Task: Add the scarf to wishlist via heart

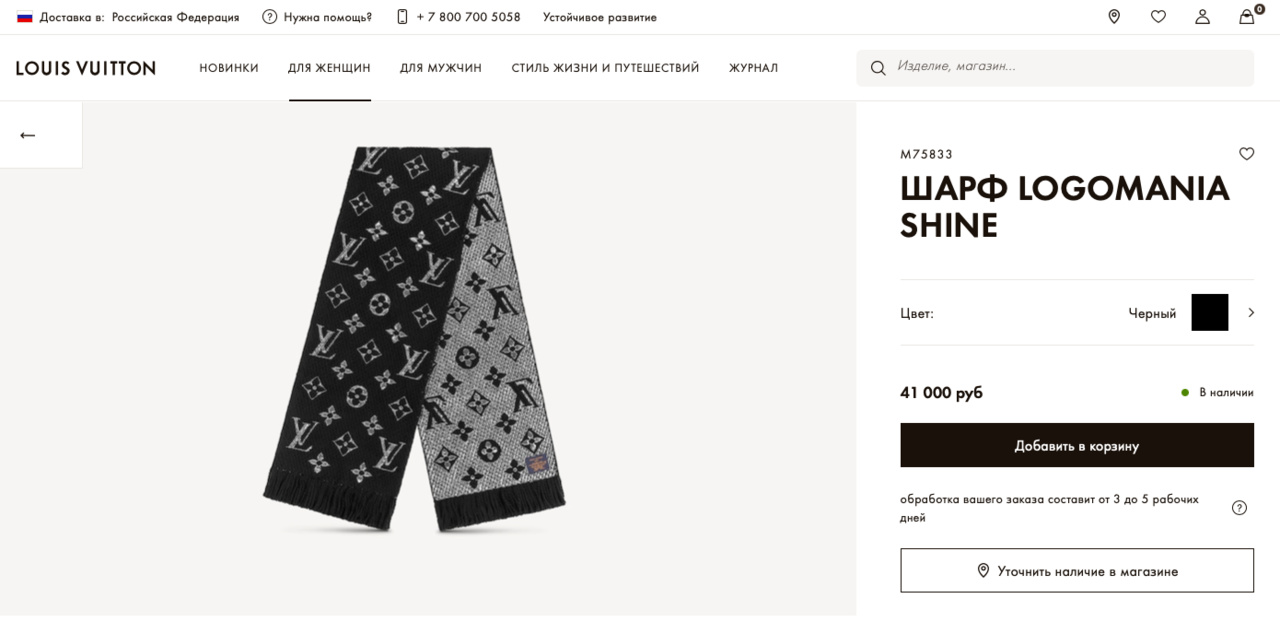Action: pyautogui.click(x=1246, y=154)
